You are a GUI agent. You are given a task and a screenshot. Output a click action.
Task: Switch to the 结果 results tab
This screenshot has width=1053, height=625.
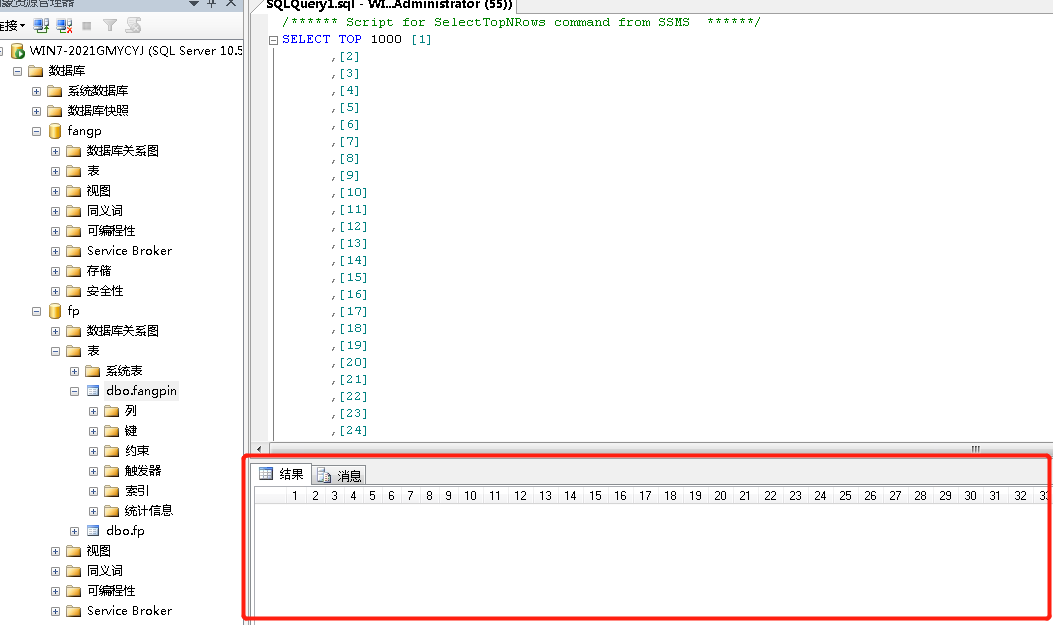(282, 474)
